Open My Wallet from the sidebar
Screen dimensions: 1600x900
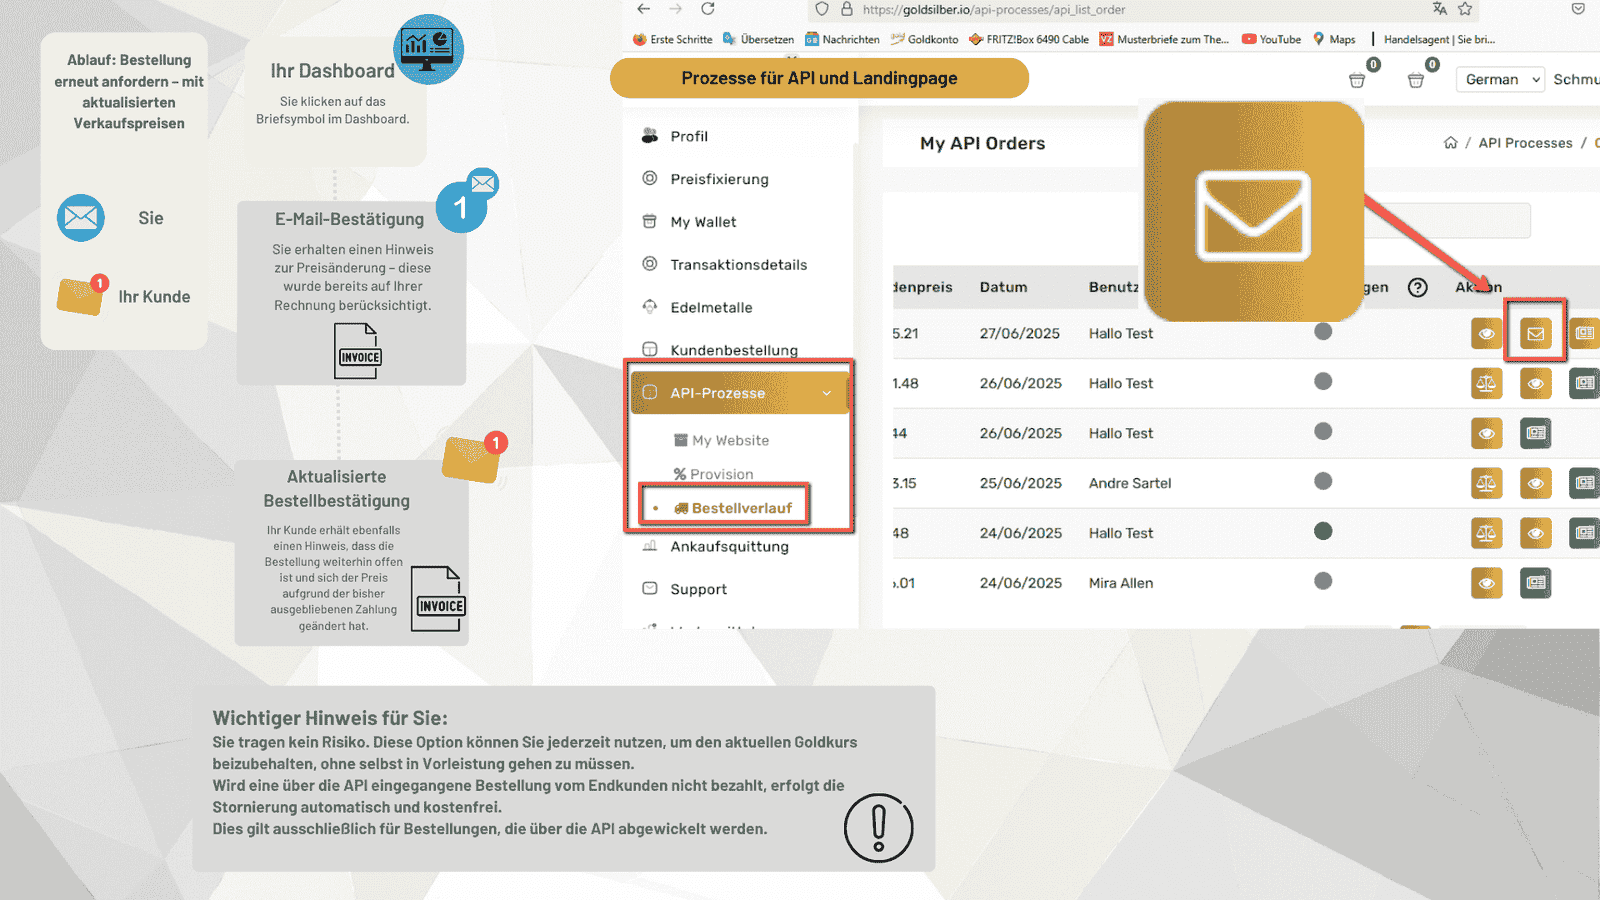(x=703, y=221)
